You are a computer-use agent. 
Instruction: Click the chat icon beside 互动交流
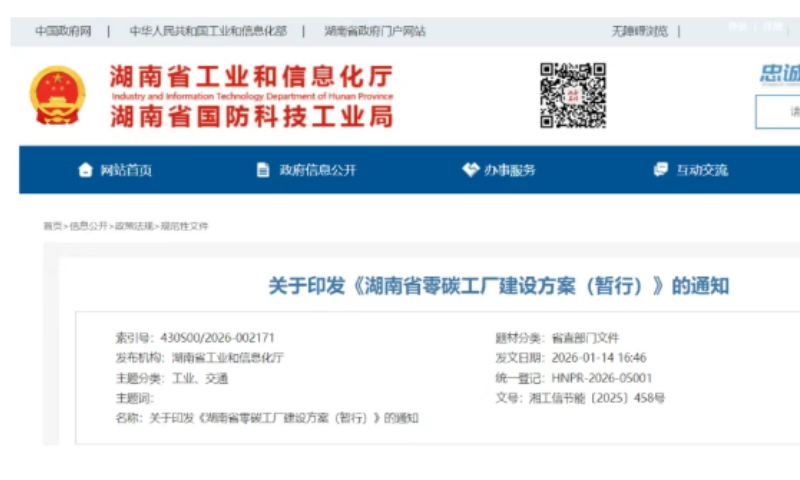tap(660, 170)
